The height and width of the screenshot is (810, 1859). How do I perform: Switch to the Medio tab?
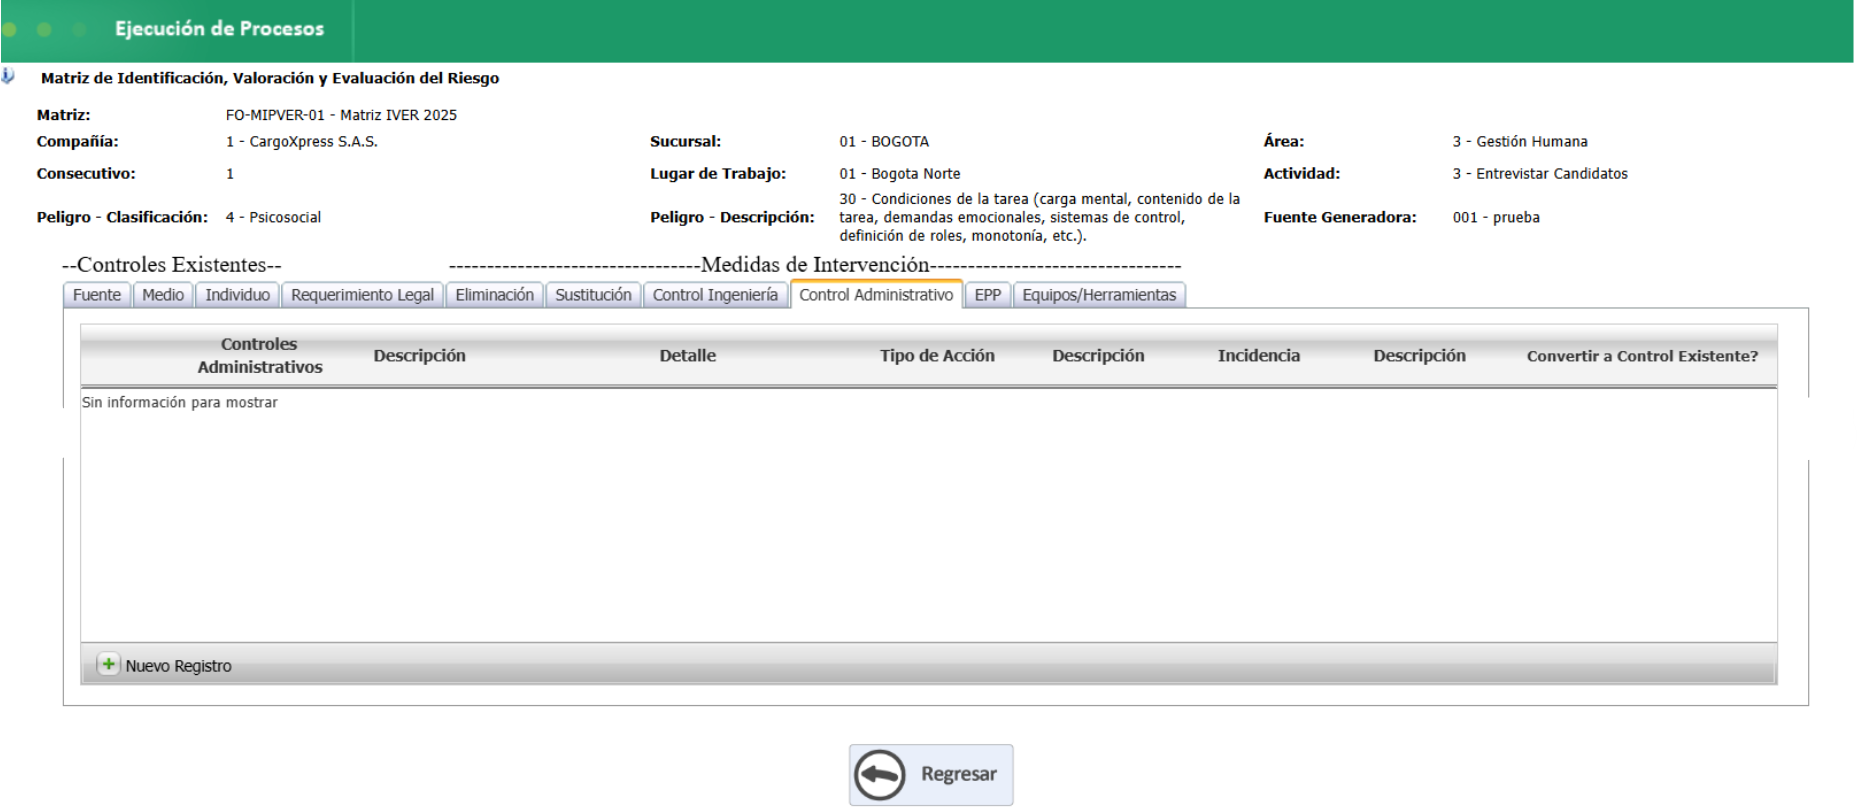point(163,295)
